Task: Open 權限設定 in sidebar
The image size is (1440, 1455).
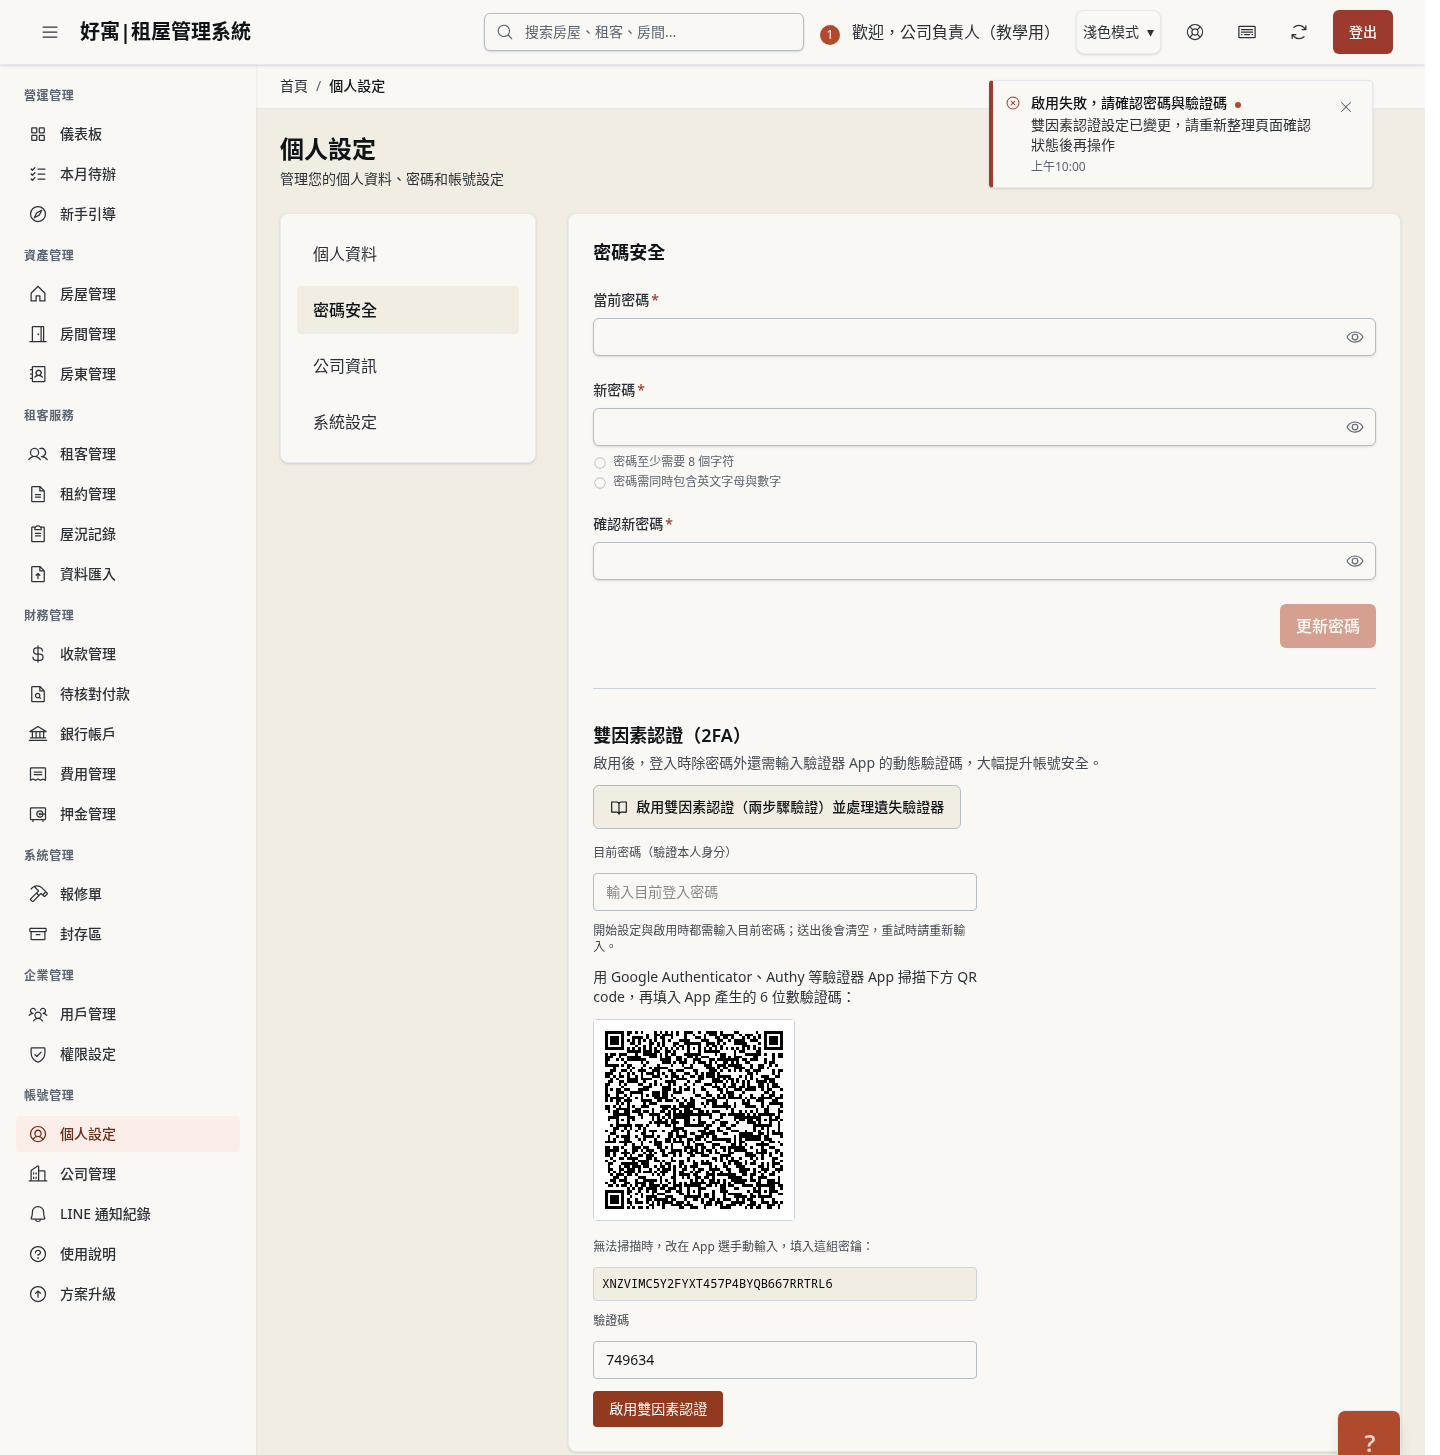Action: (128, 1054)
